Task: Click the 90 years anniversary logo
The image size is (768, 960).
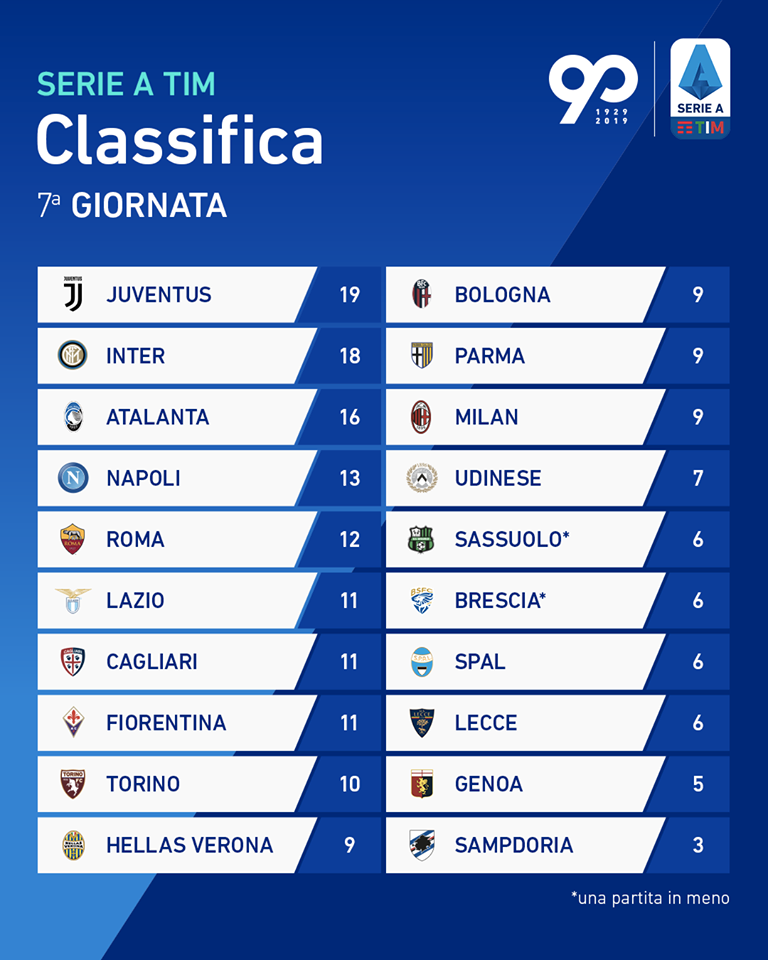Action: [x=593, y=89]
